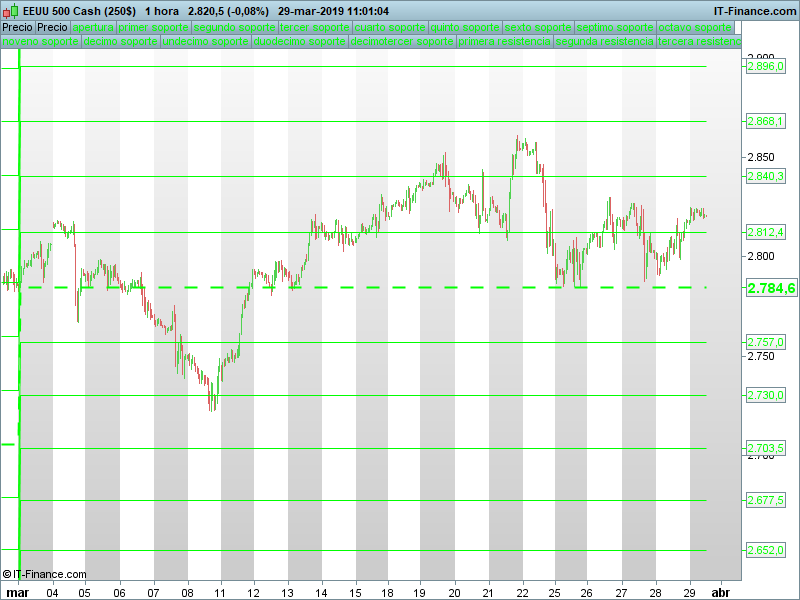Select the first Precio label

(17, 27)
